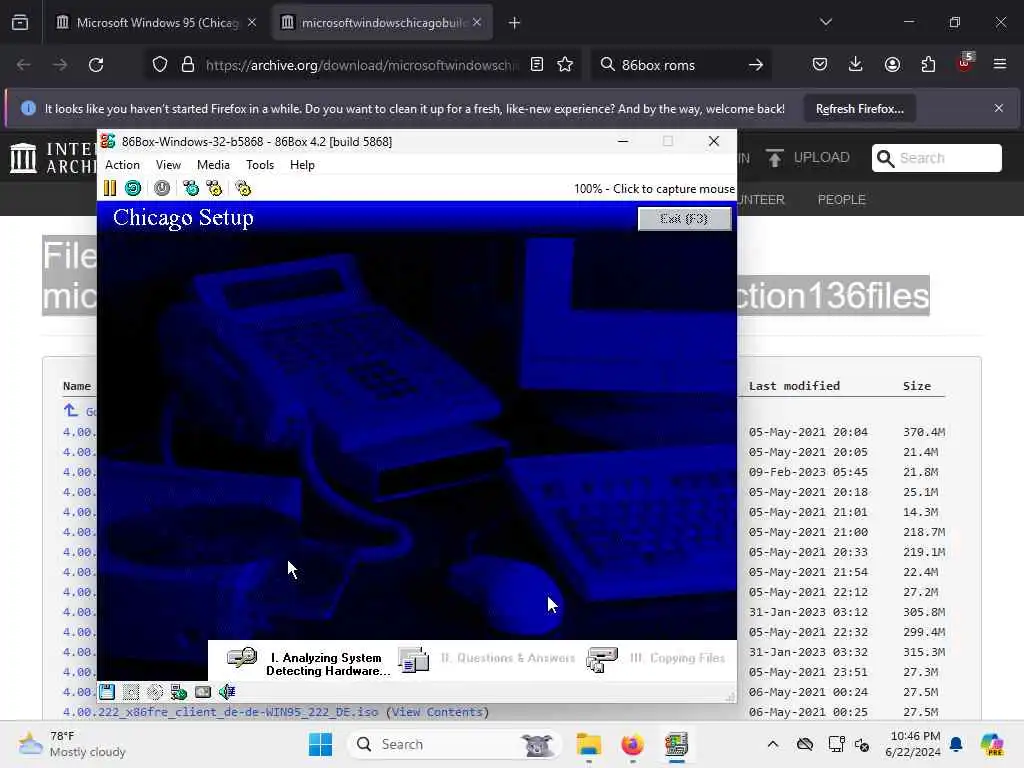Screen dimensions: 1024x768
Task: Open uBlock Origin extension icon
Action: [x=964, y=63]
